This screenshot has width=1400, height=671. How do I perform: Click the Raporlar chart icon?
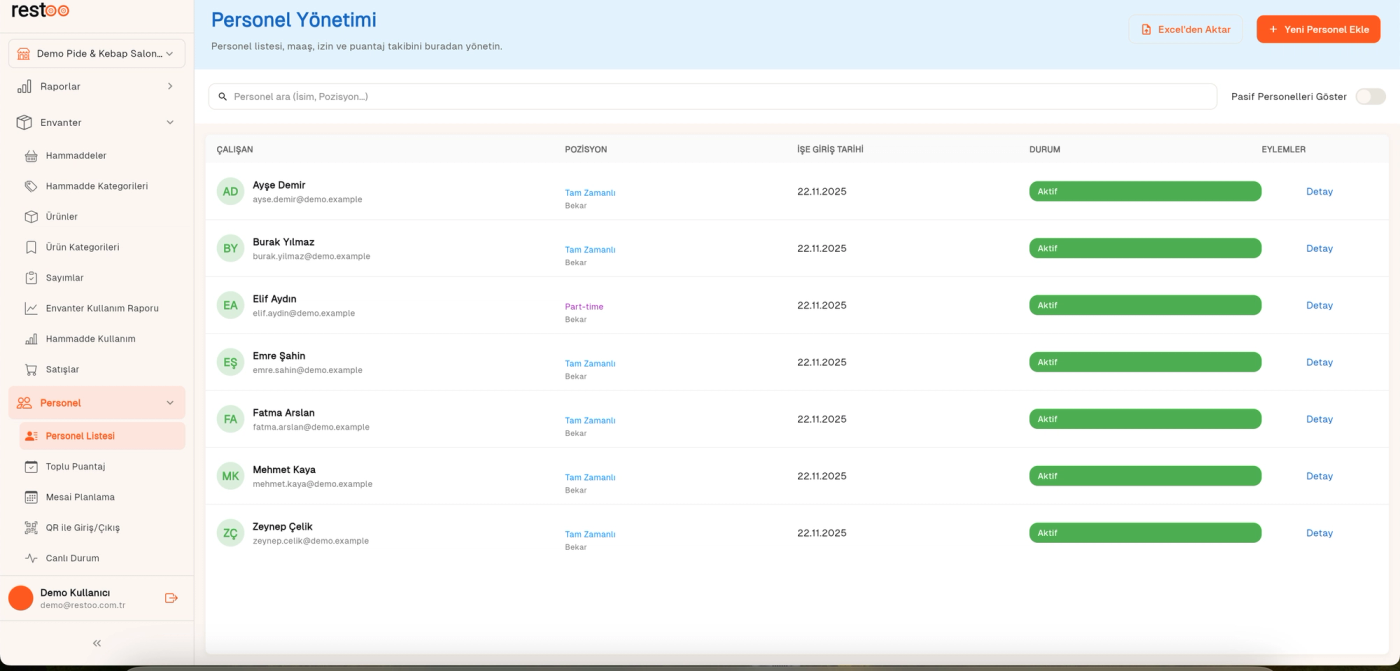pos(24,87)
